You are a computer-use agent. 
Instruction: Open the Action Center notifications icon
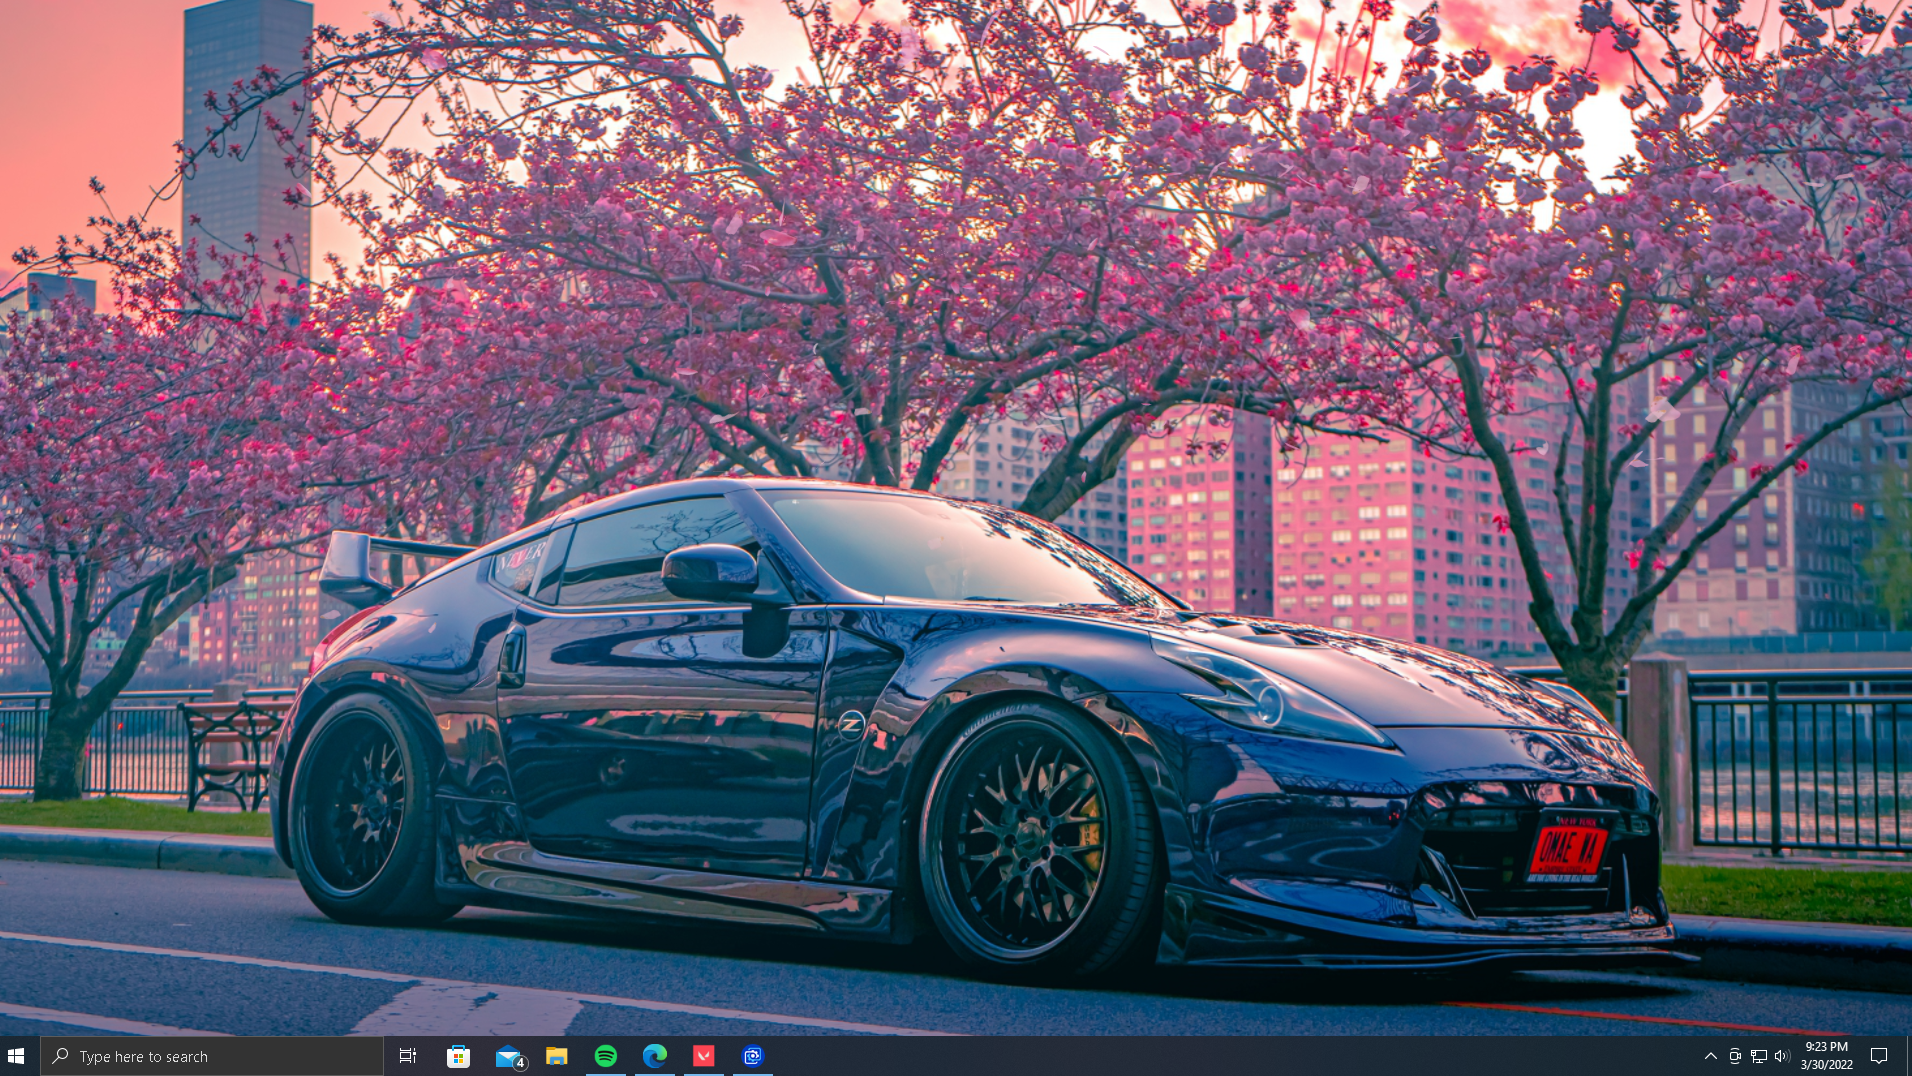click(1879, 1056)
